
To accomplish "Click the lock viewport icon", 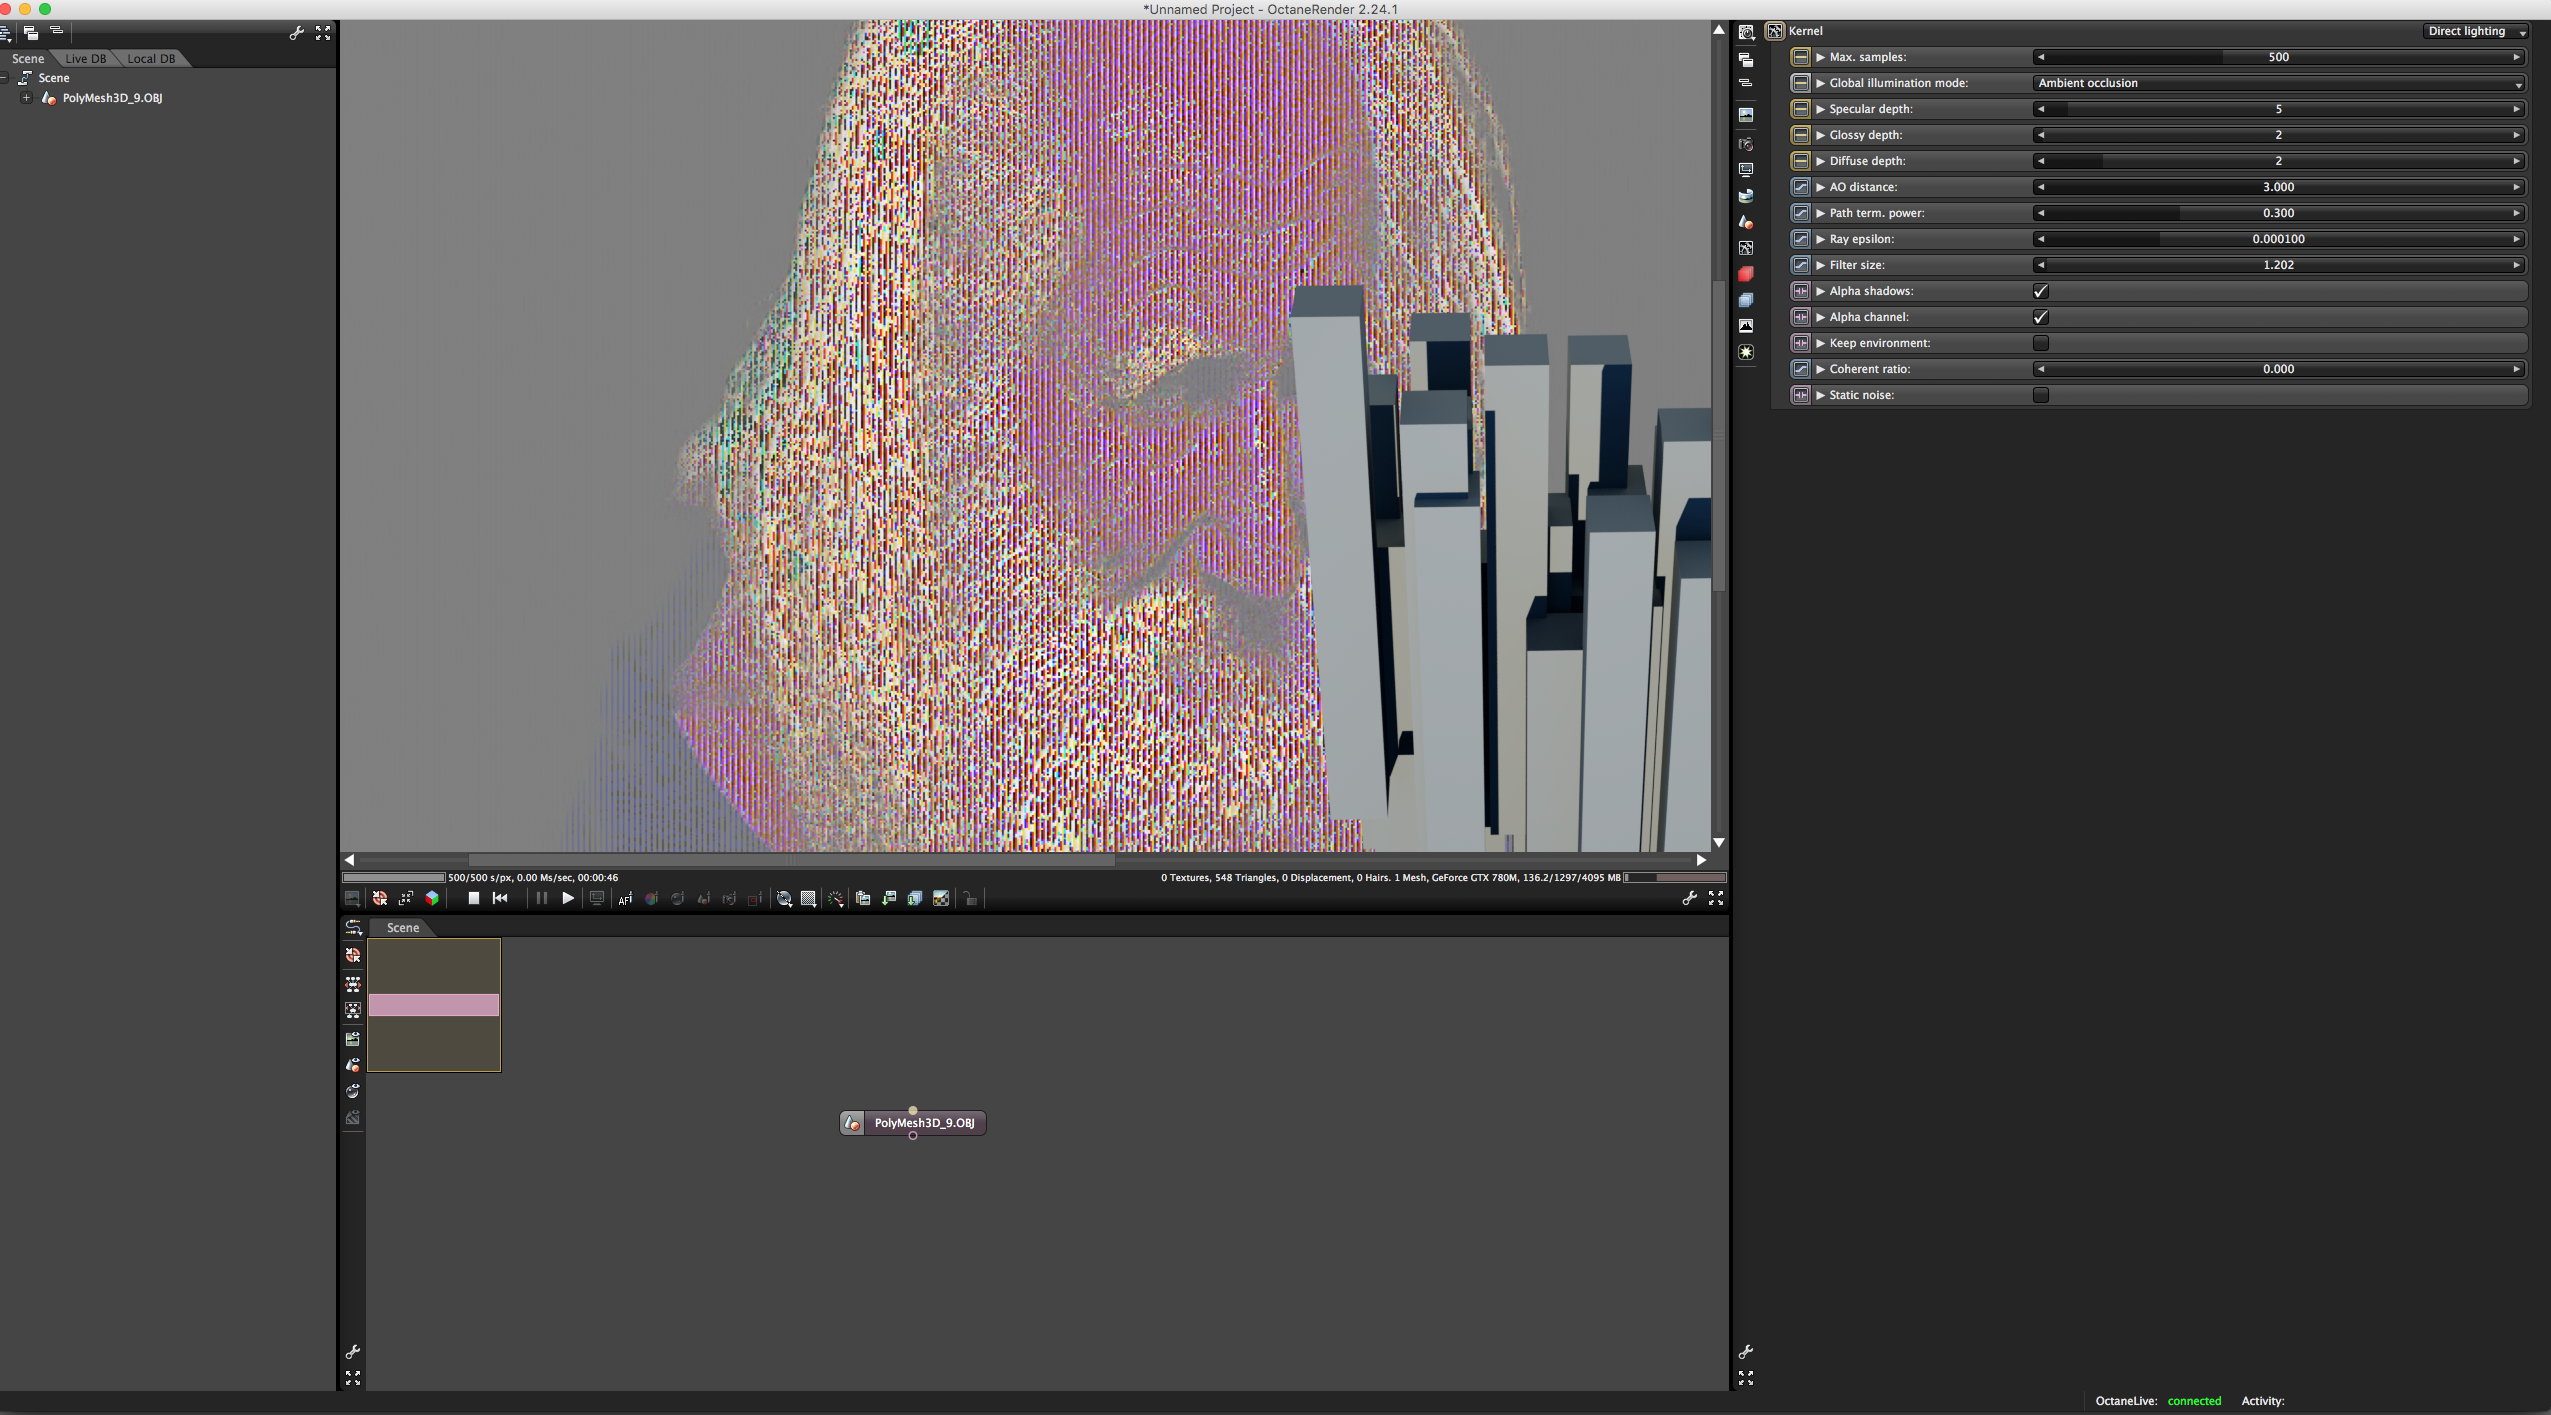I will (970, 899).
